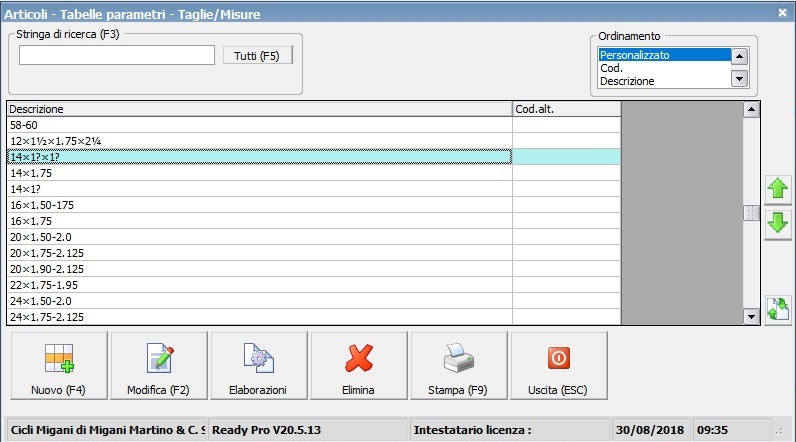796x442 pixels.
Task: Choose Cod. sorting in Ordinamento list
Action: 664,68
